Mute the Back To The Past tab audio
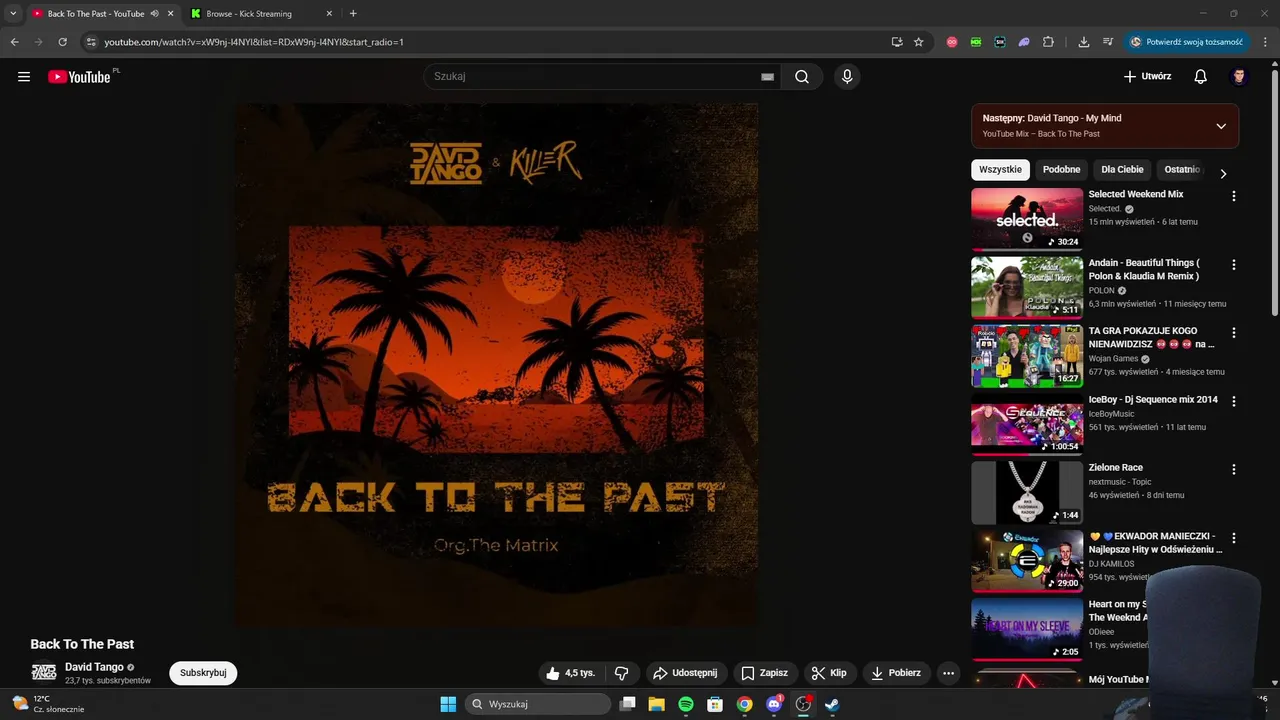 pos(155,14)
